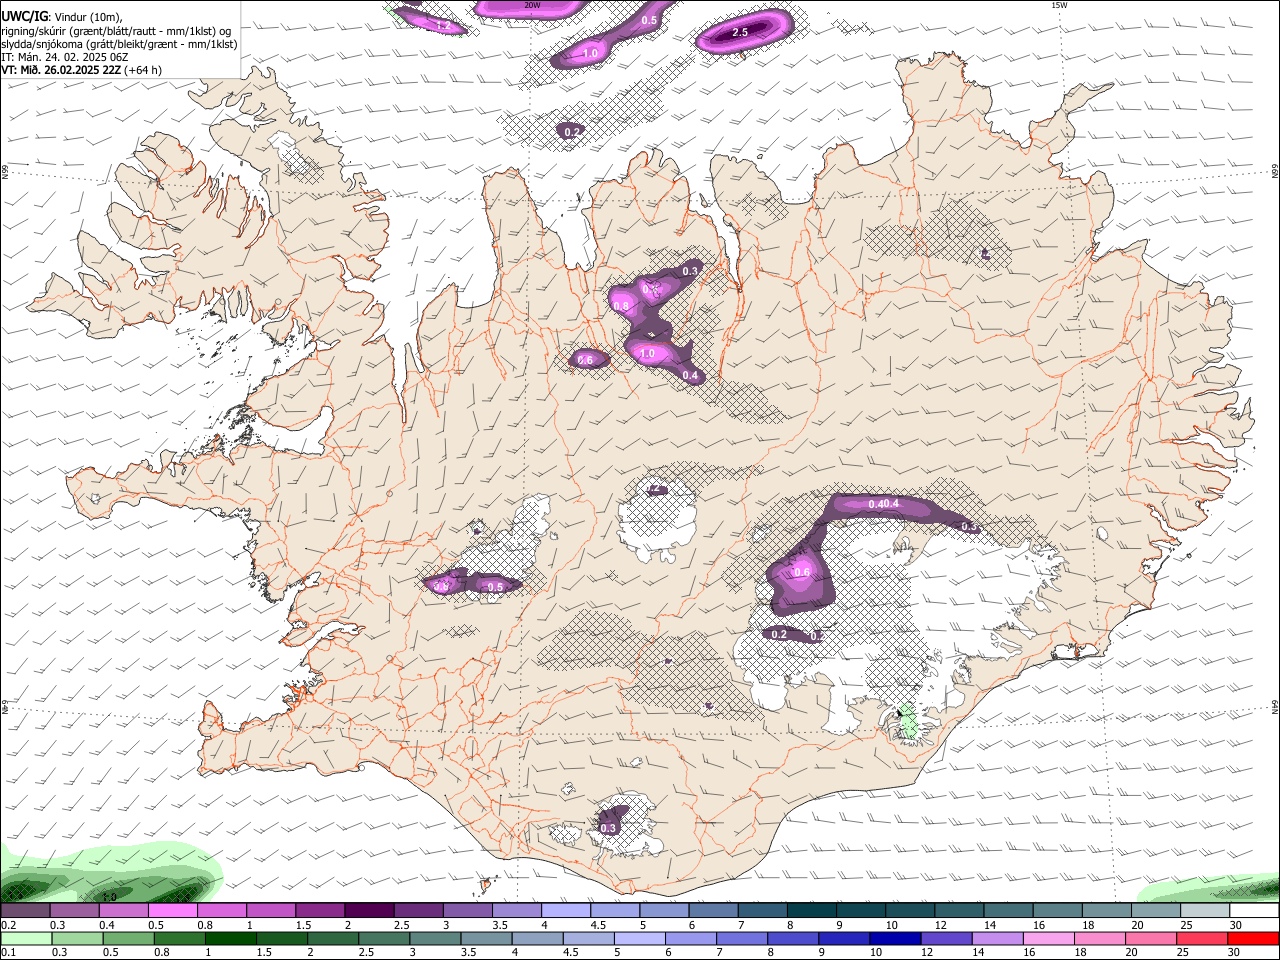Click the 0.40.4 contour label on the map
1280x960 pixels.
(884, 504)
